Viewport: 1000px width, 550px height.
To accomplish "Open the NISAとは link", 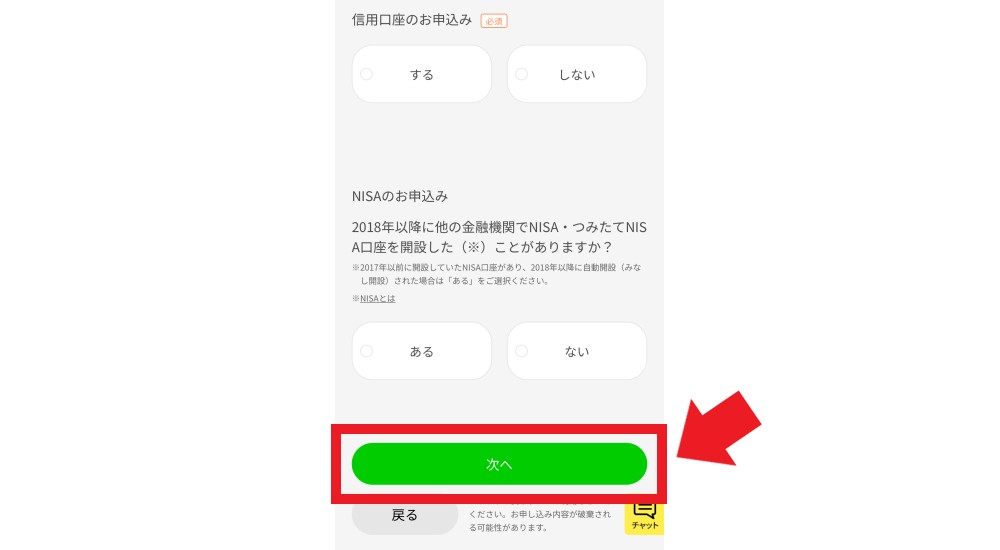I will (378, 299).
